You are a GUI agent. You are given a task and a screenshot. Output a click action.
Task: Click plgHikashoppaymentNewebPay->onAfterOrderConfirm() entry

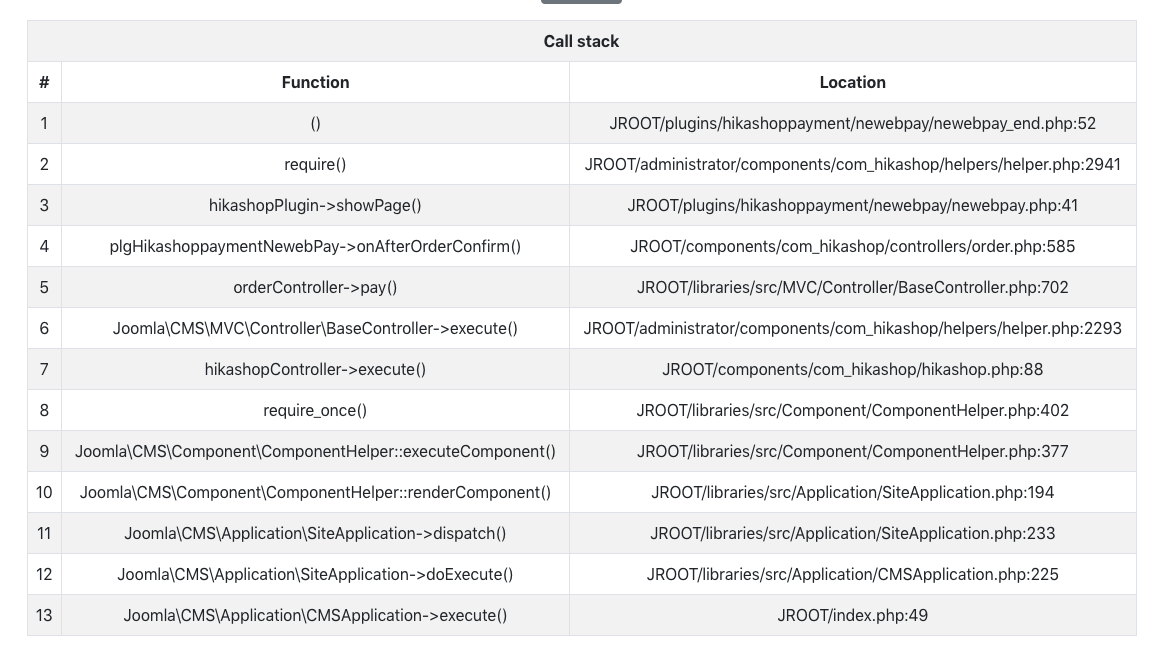(x=315, y=247)
